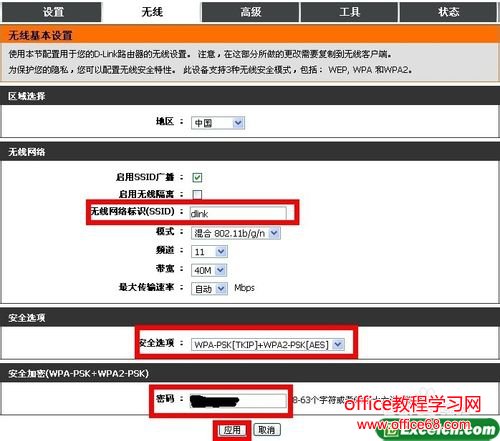Click the 无线基本设置 heading text
Viewport: 500px width, 441px height.
[x=40, y=35]
